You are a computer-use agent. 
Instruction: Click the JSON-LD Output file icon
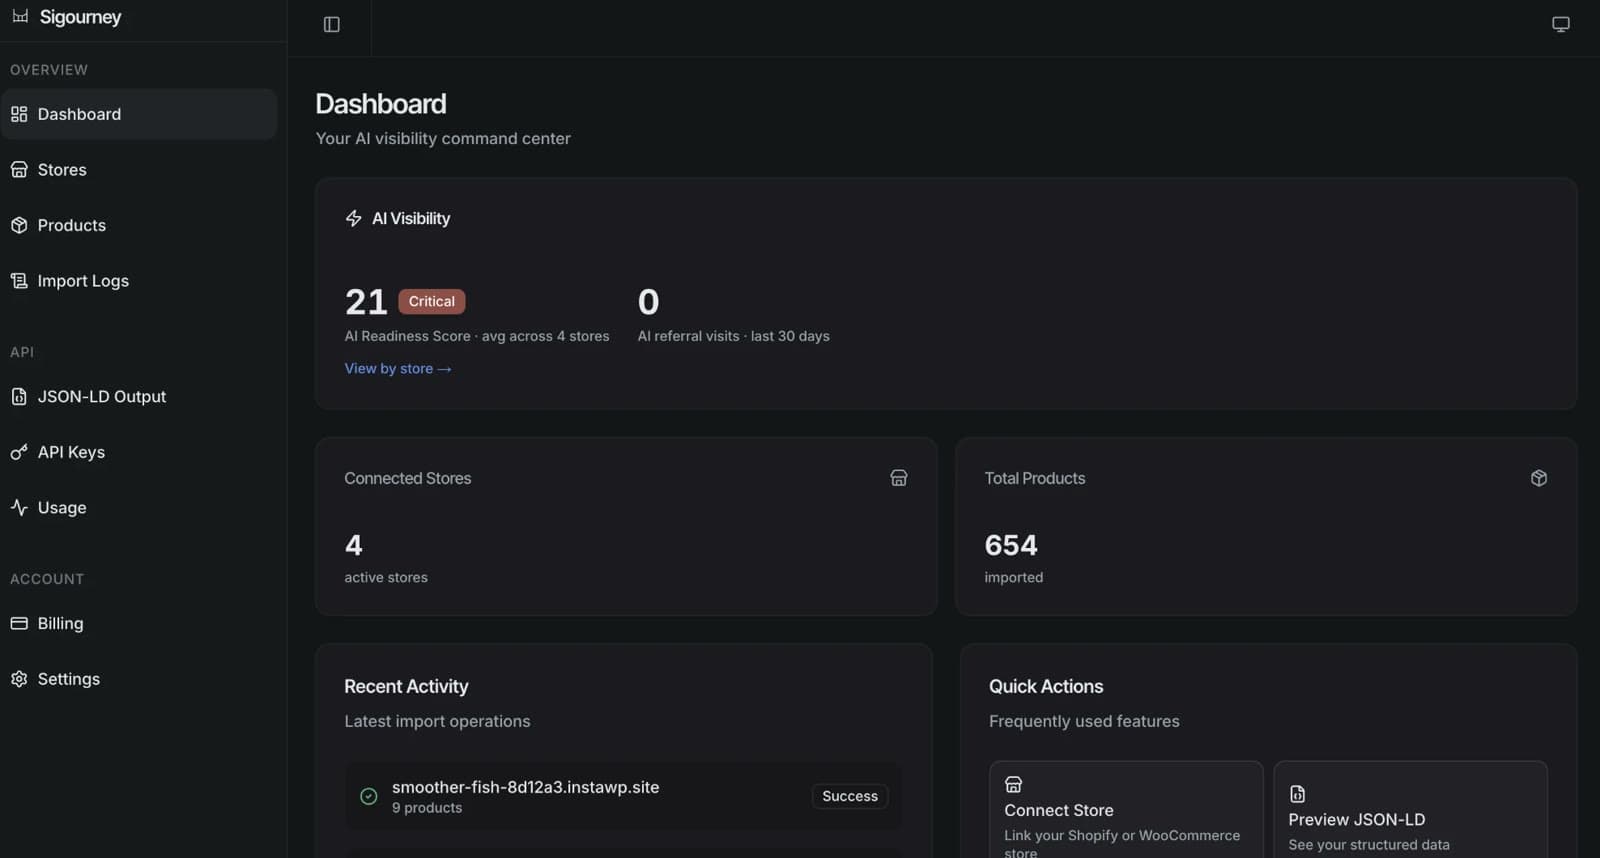pyautogui.click(x=19, y=397)
